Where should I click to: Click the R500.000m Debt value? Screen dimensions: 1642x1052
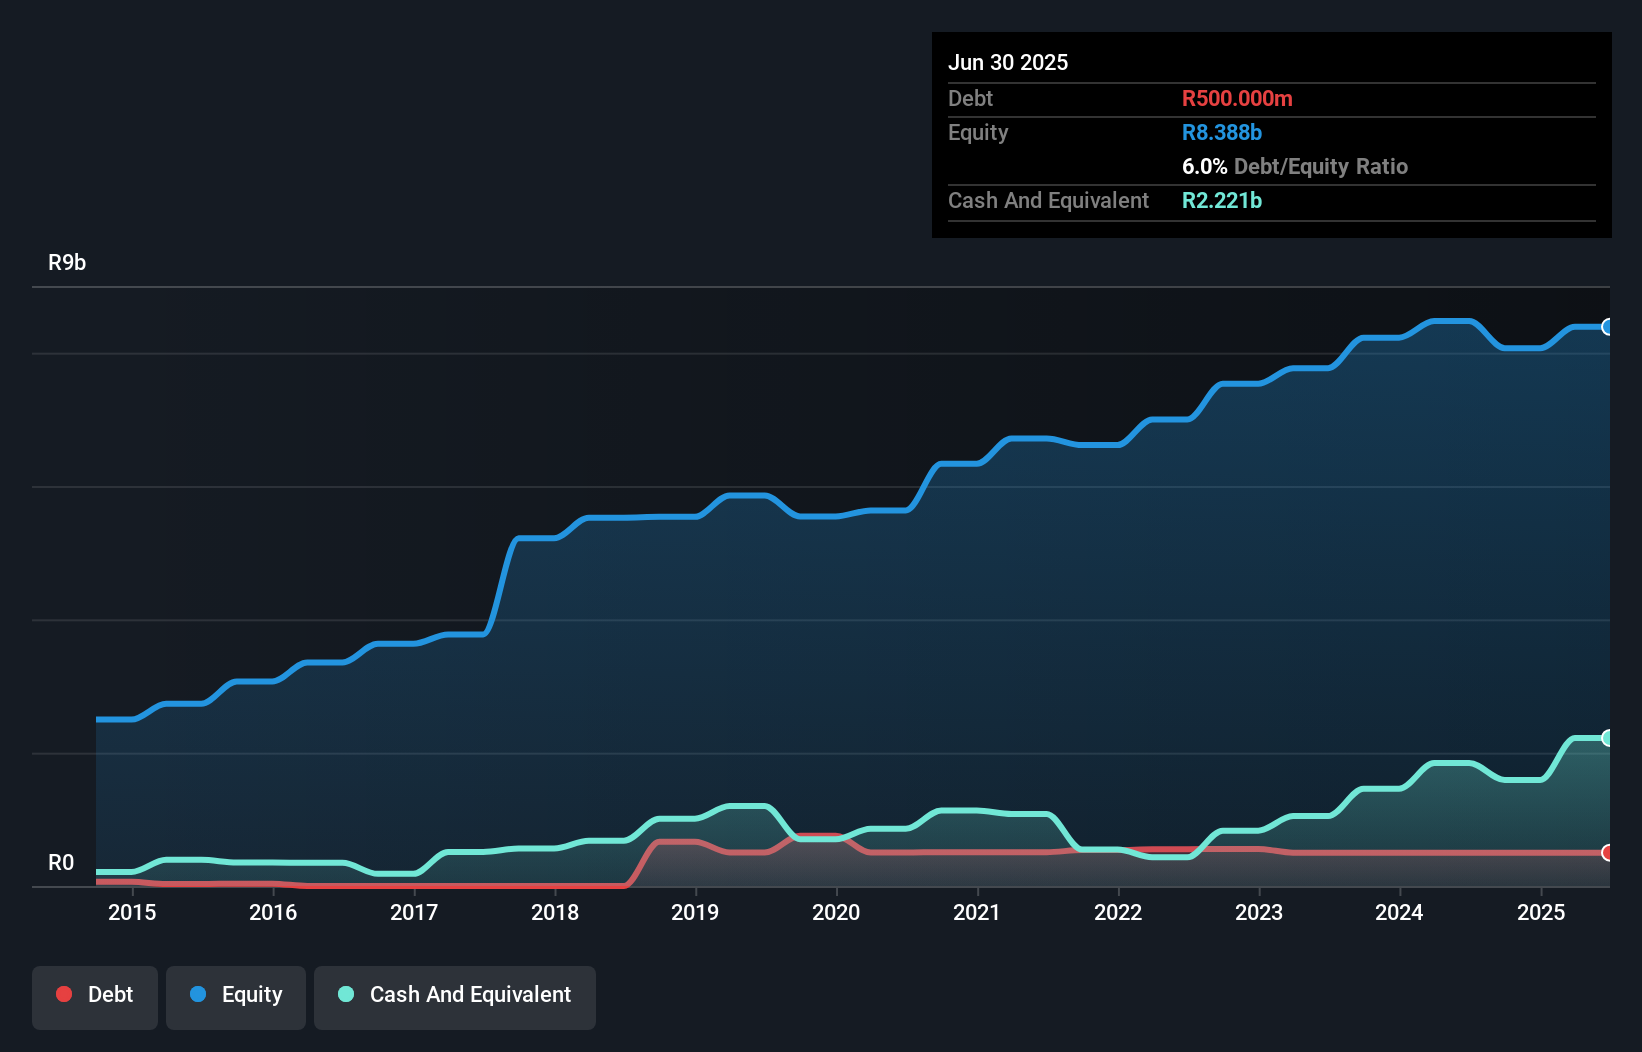tap(1237, 98)
